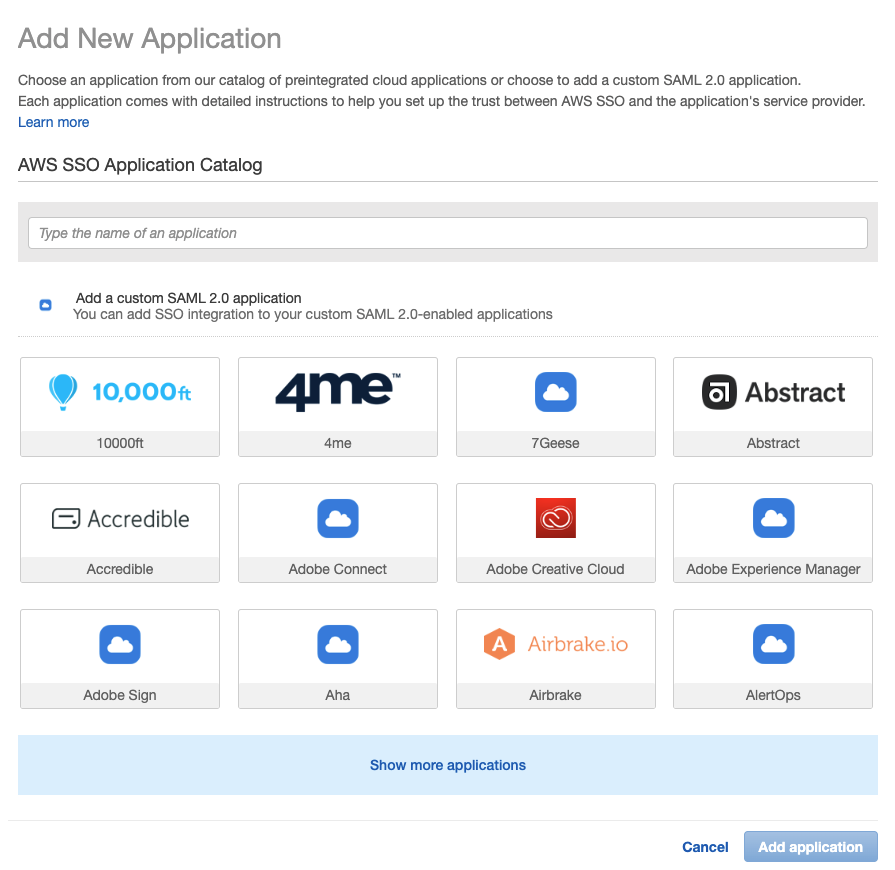Click the custom SAML 2.0 cloud icon
This screenshot has width=895, height=870.
(45, 305)
